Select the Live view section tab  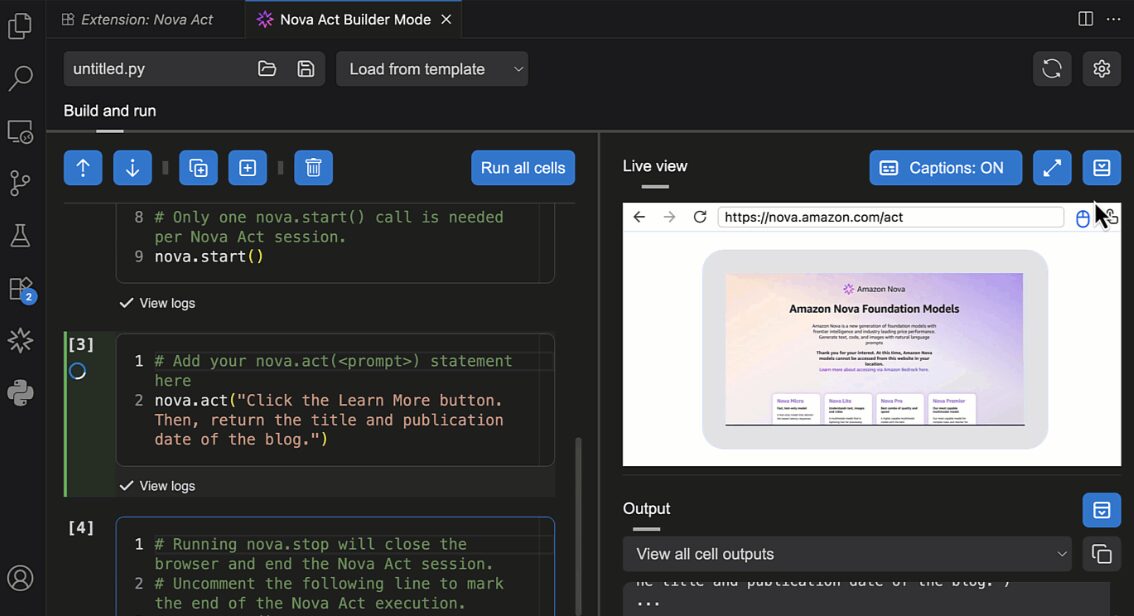(655, 166)
